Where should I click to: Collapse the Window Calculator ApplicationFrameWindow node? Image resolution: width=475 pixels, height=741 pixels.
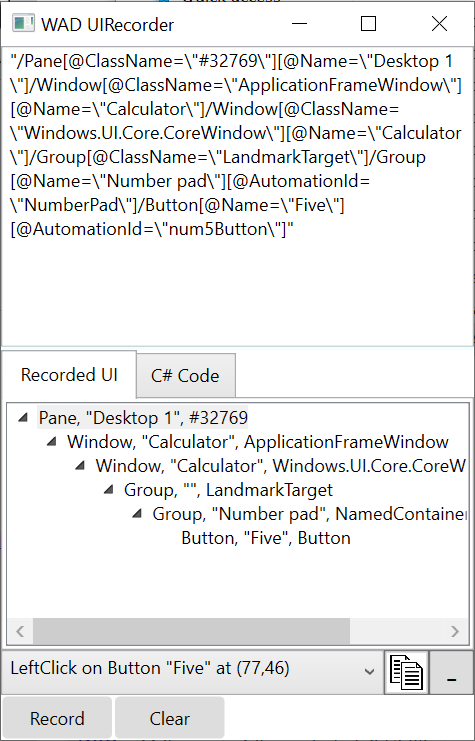(x=52, y=442)
